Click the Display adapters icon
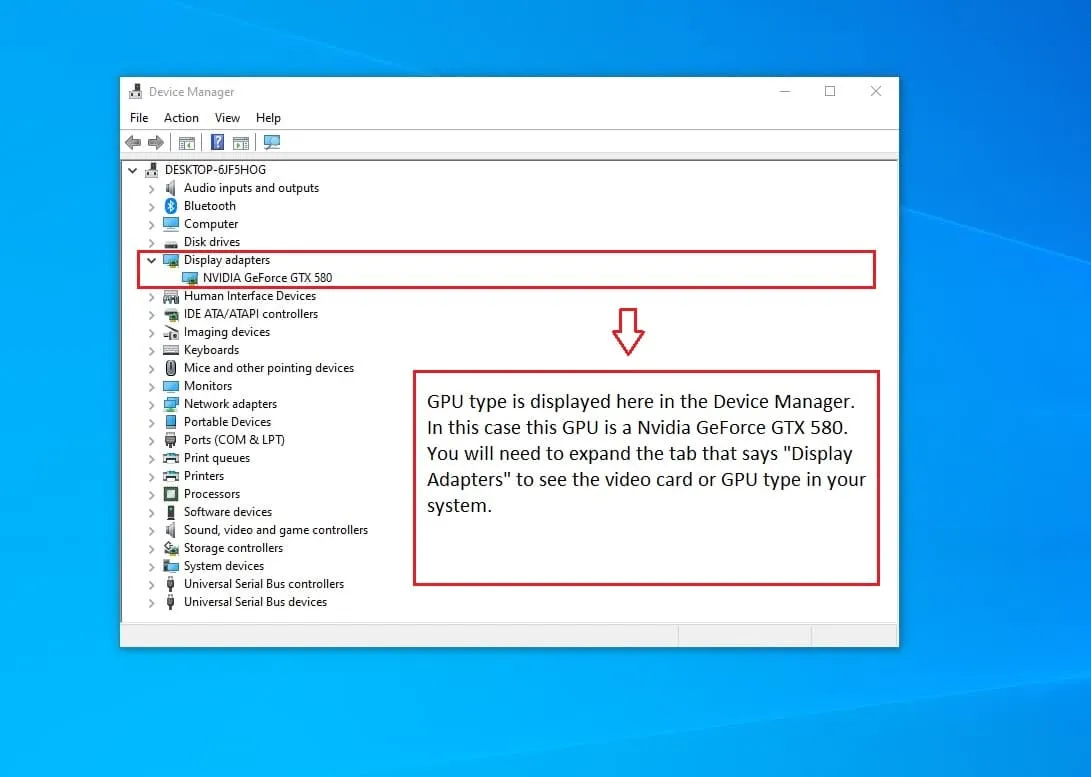This screenshot has width=1091, height=777. coord(170,260)
